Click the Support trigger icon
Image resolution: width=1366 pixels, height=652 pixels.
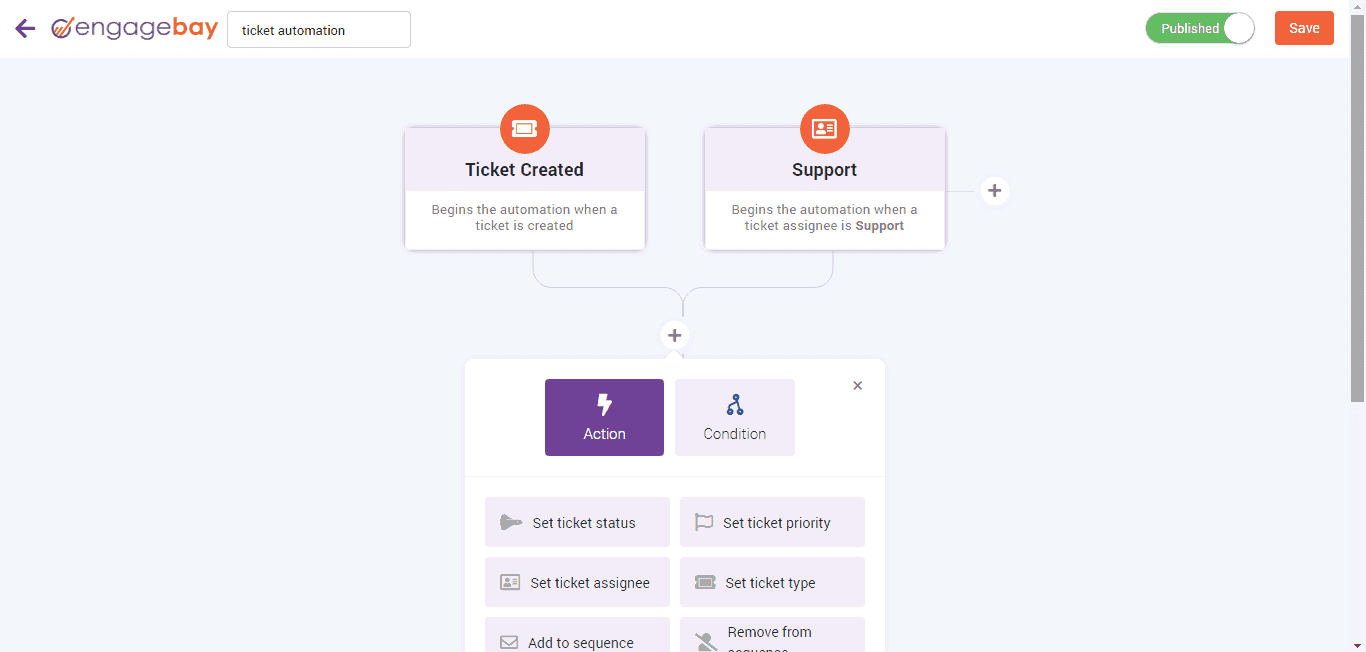tap(824, 128)
